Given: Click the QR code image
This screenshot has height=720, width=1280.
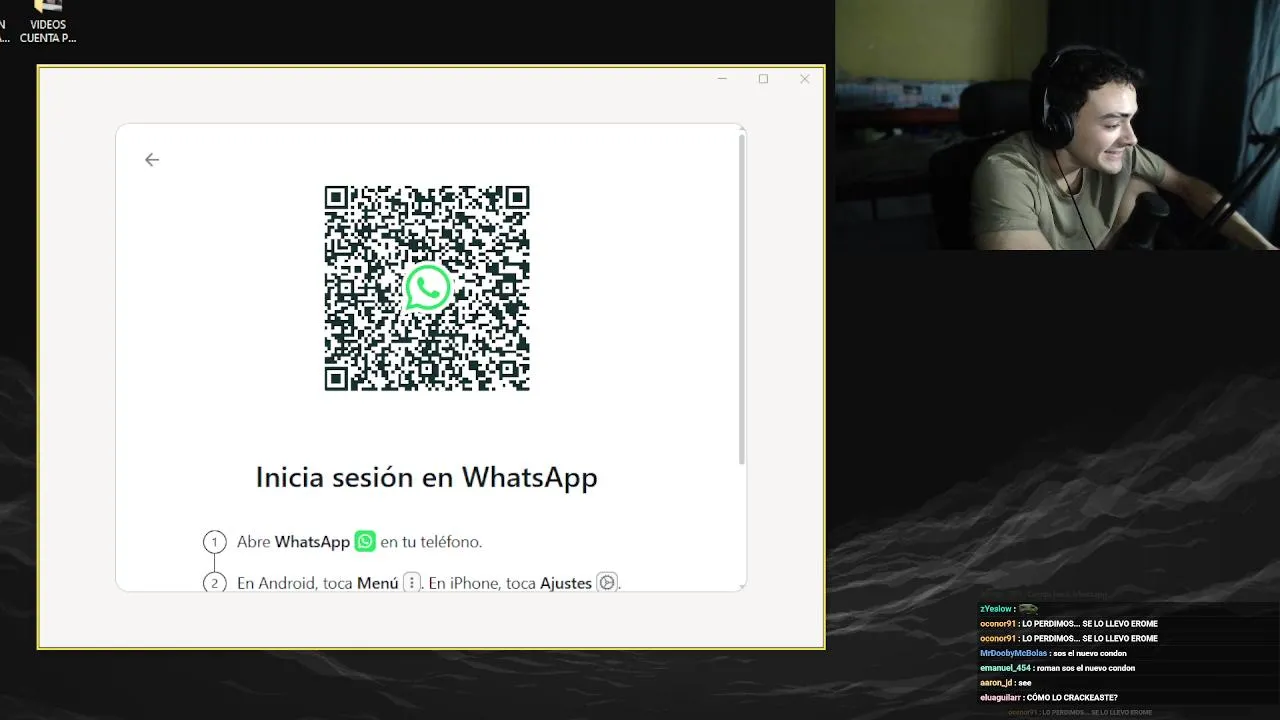Looking at the screenshot, I should tap(427, 288).
